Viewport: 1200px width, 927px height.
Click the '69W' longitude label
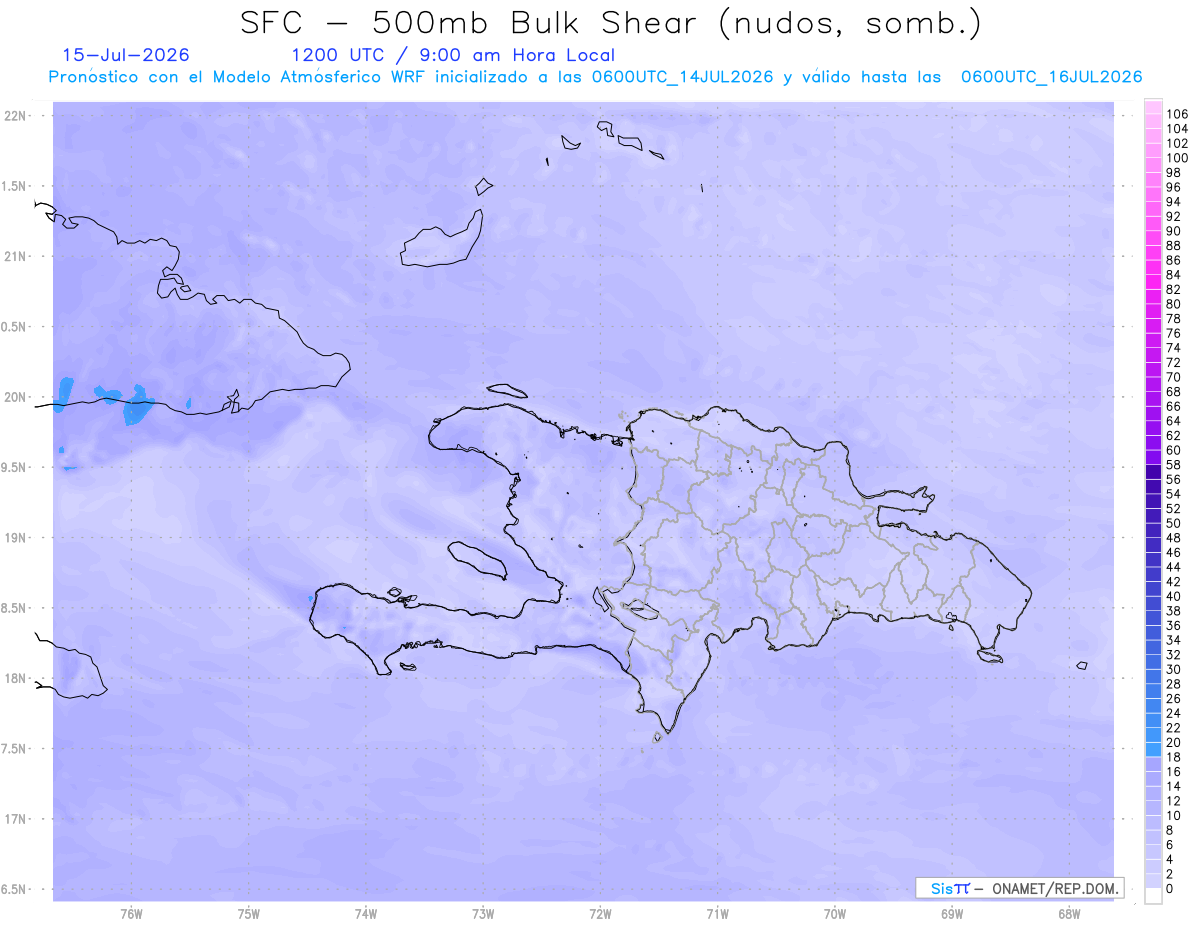[952, 913]
